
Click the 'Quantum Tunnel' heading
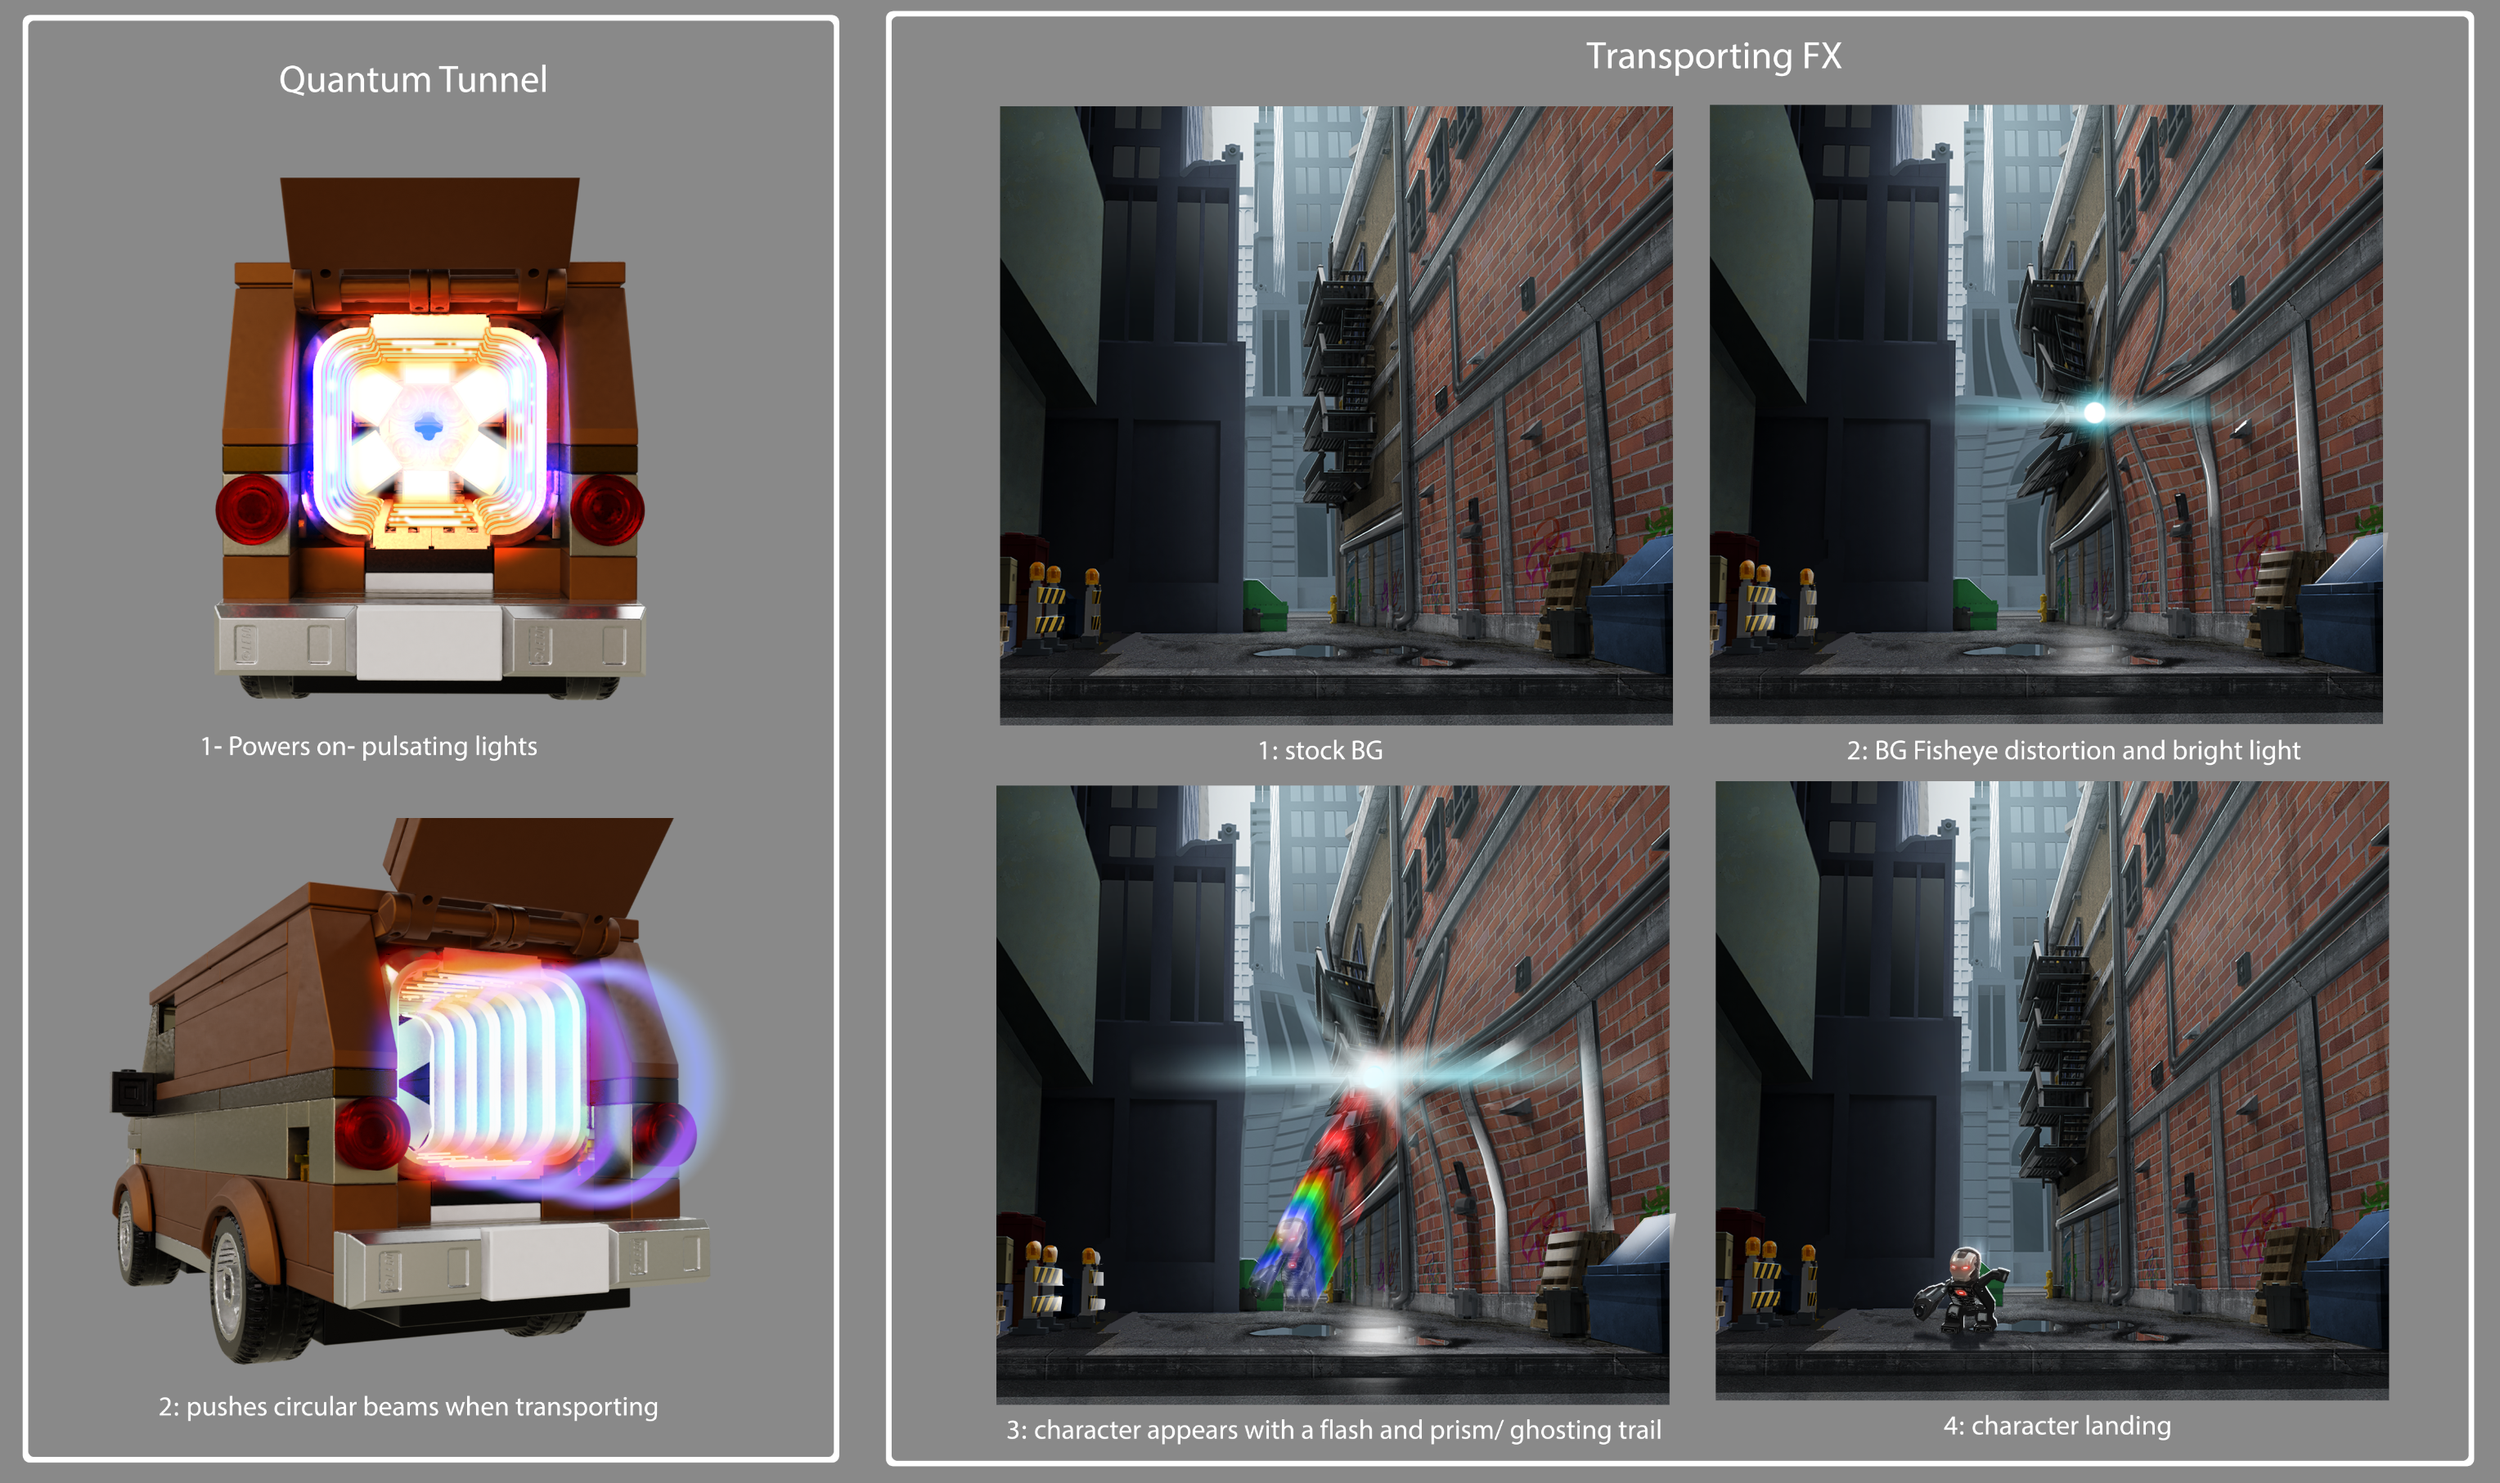coord(413,79)
